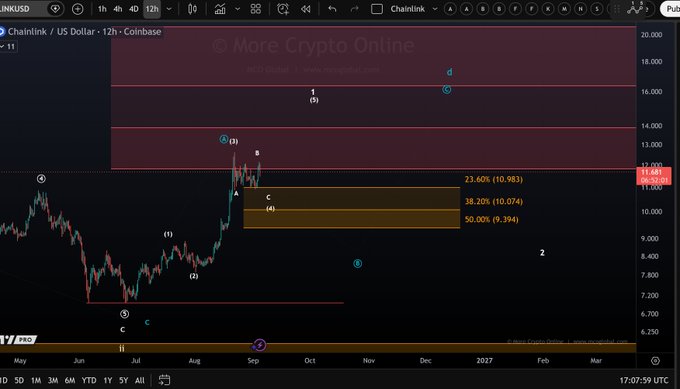Collapse the indicator legend showing 11

pos(8,46)
